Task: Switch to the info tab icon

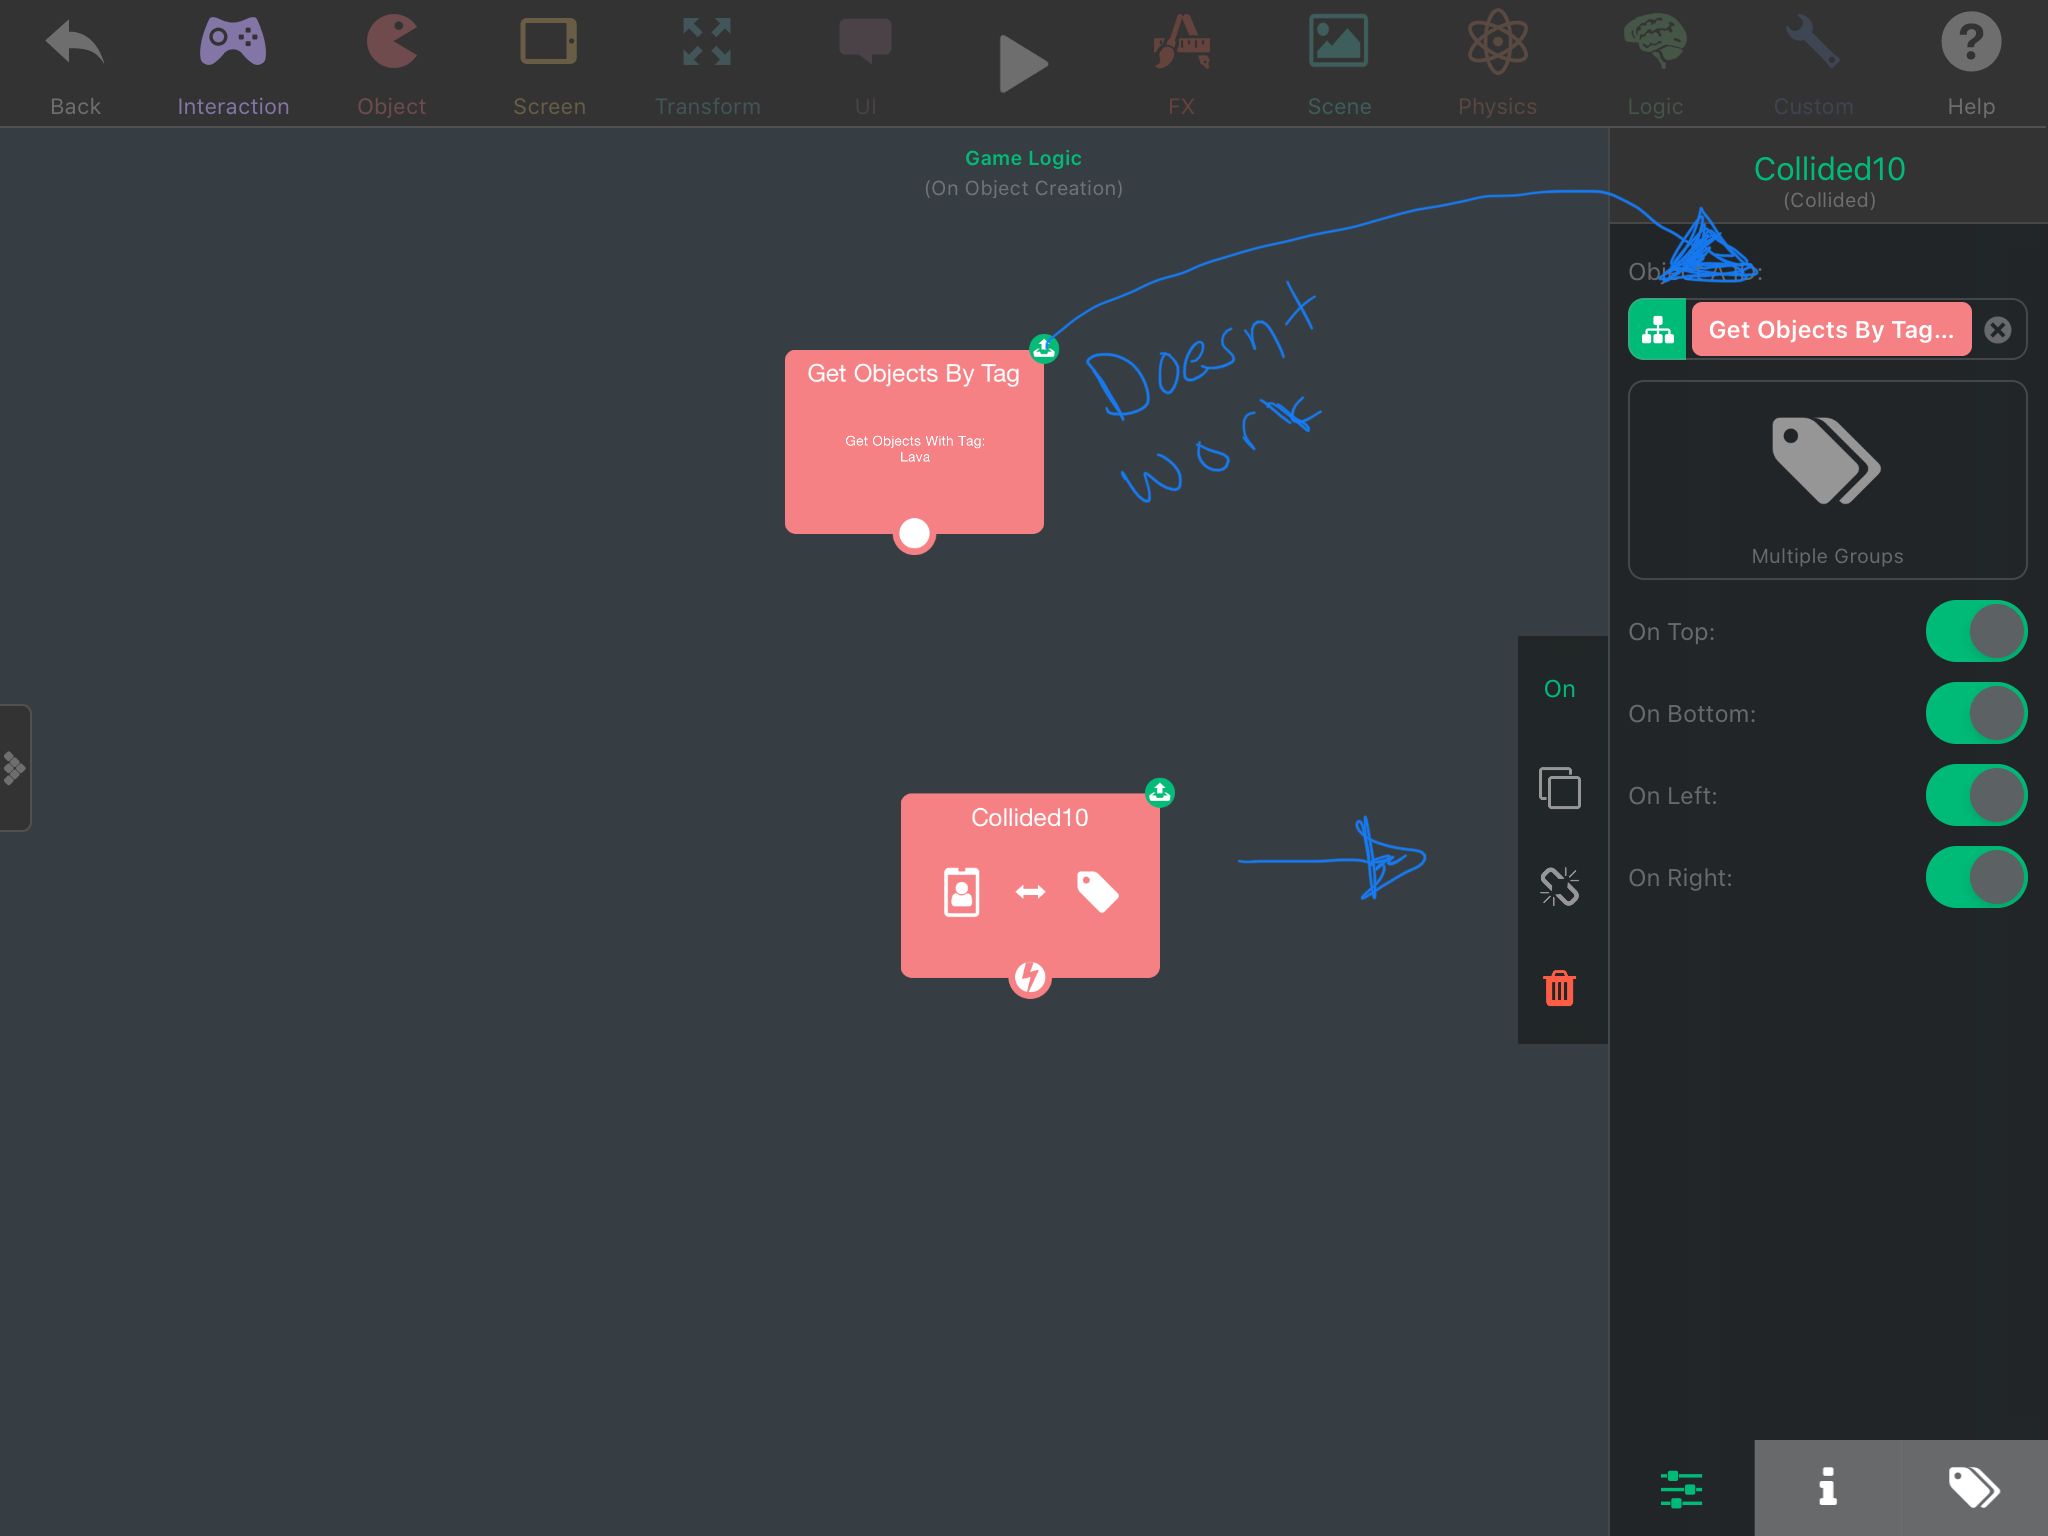Action: click(1827, 1487)
